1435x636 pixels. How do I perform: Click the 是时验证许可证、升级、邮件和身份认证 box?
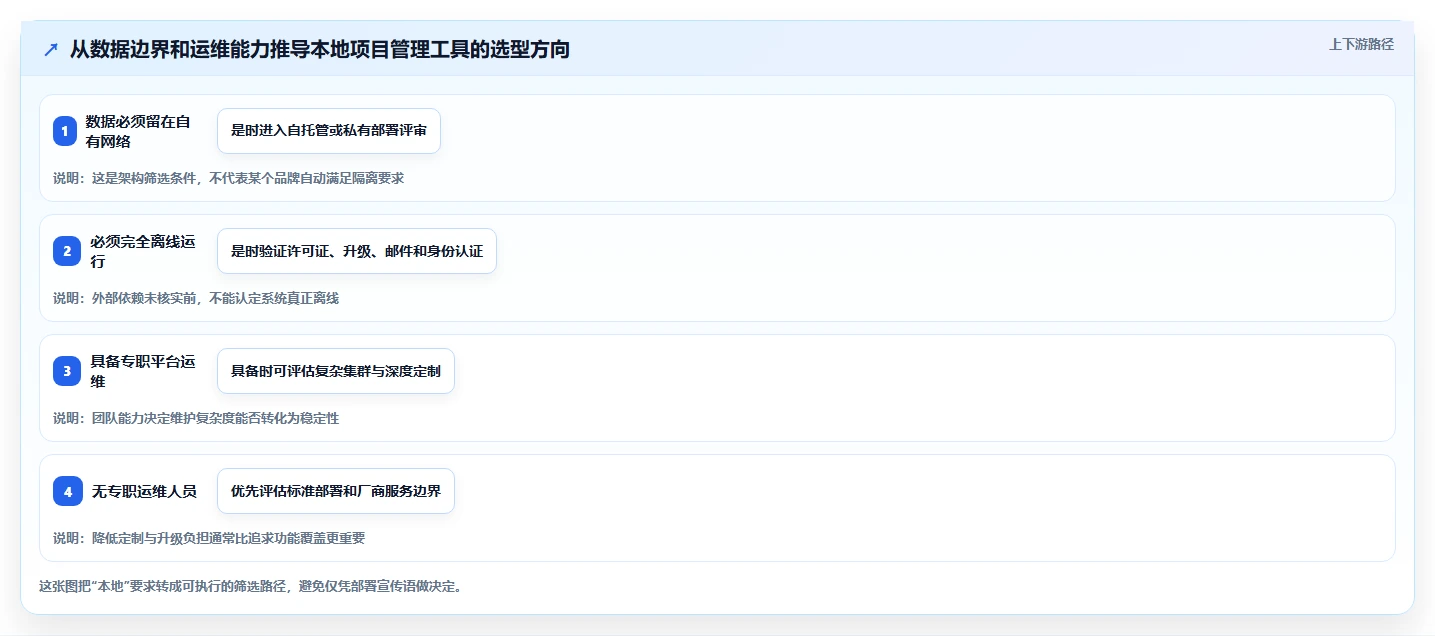point(357,251)
